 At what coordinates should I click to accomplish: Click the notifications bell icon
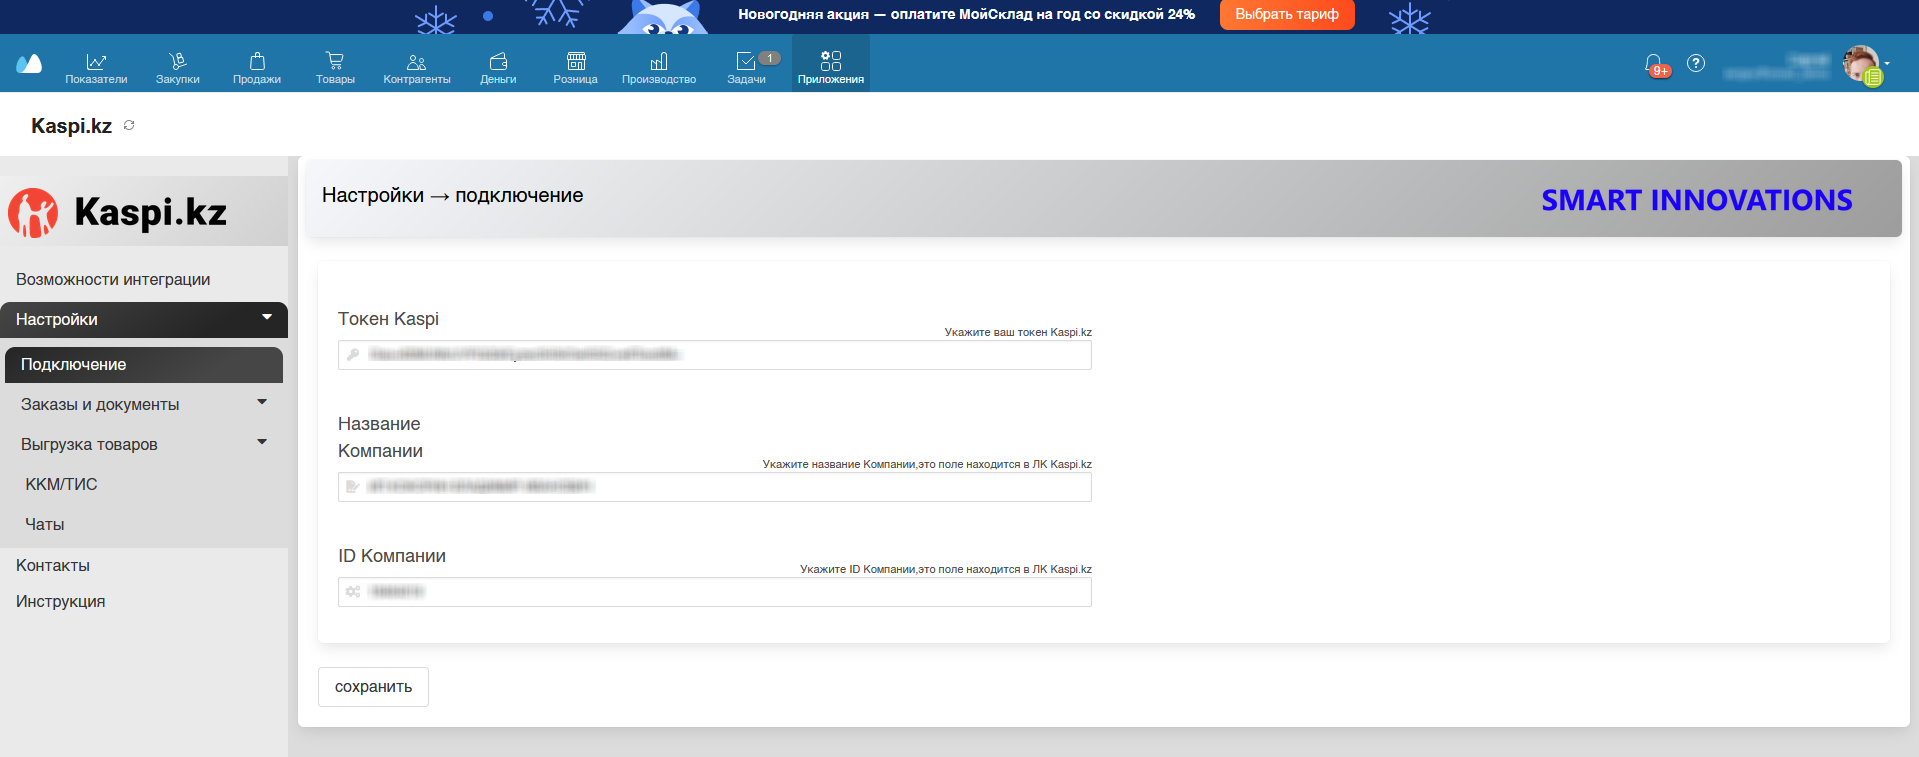pos(1653,64)
